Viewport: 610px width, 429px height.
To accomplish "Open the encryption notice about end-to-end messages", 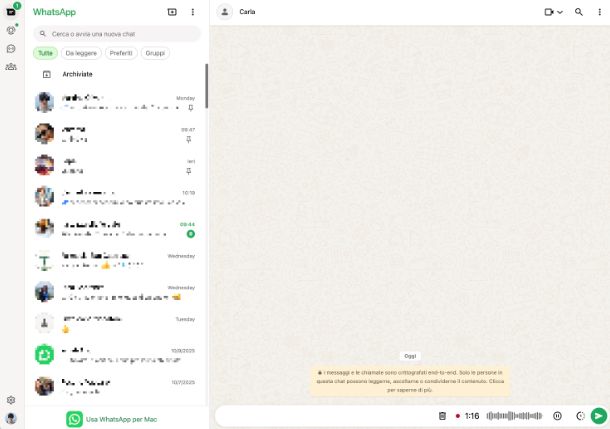I will point(410,381).
